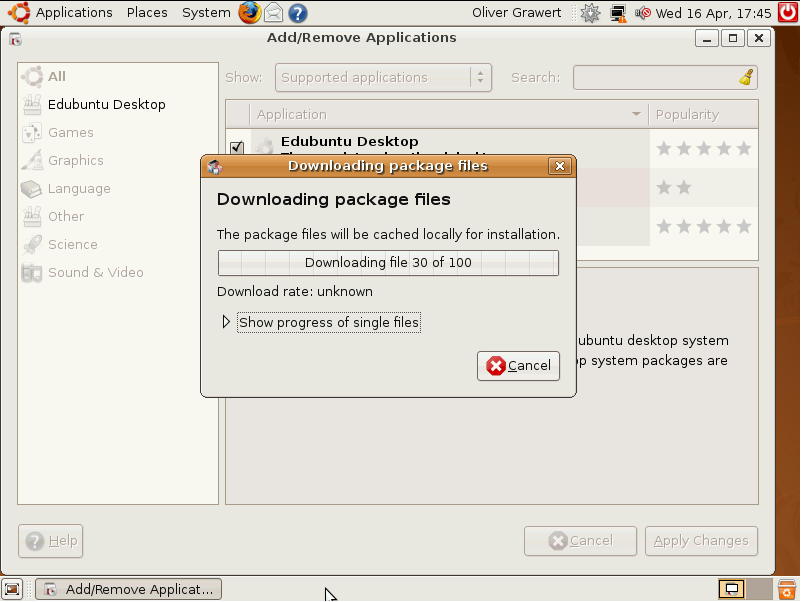Image resolution: width=802 pixels, height=602 pixels.
Task: Select the Graphics category icon
Action: point(32,161)
